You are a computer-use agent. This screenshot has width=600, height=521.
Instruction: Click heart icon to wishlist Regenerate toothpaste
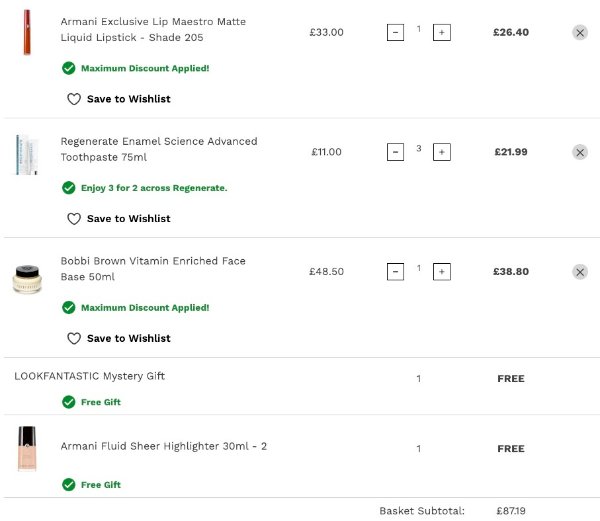73,219
